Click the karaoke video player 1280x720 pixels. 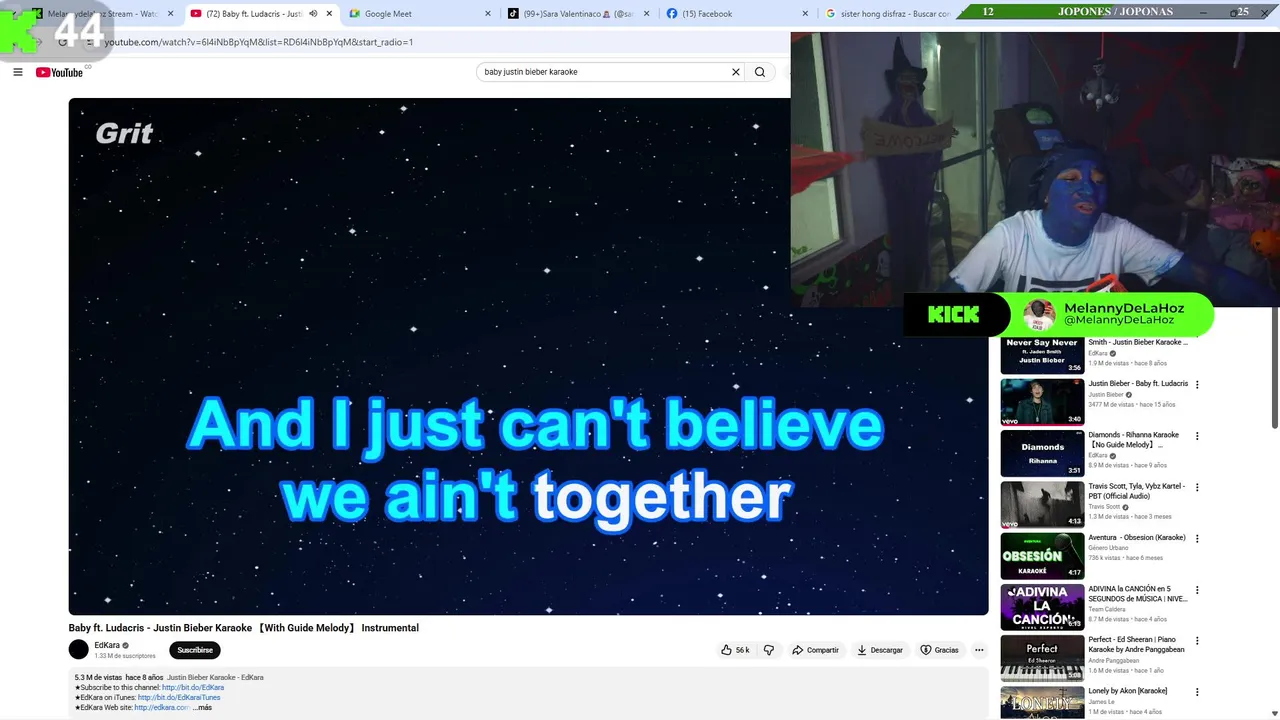tap(528, 356)
